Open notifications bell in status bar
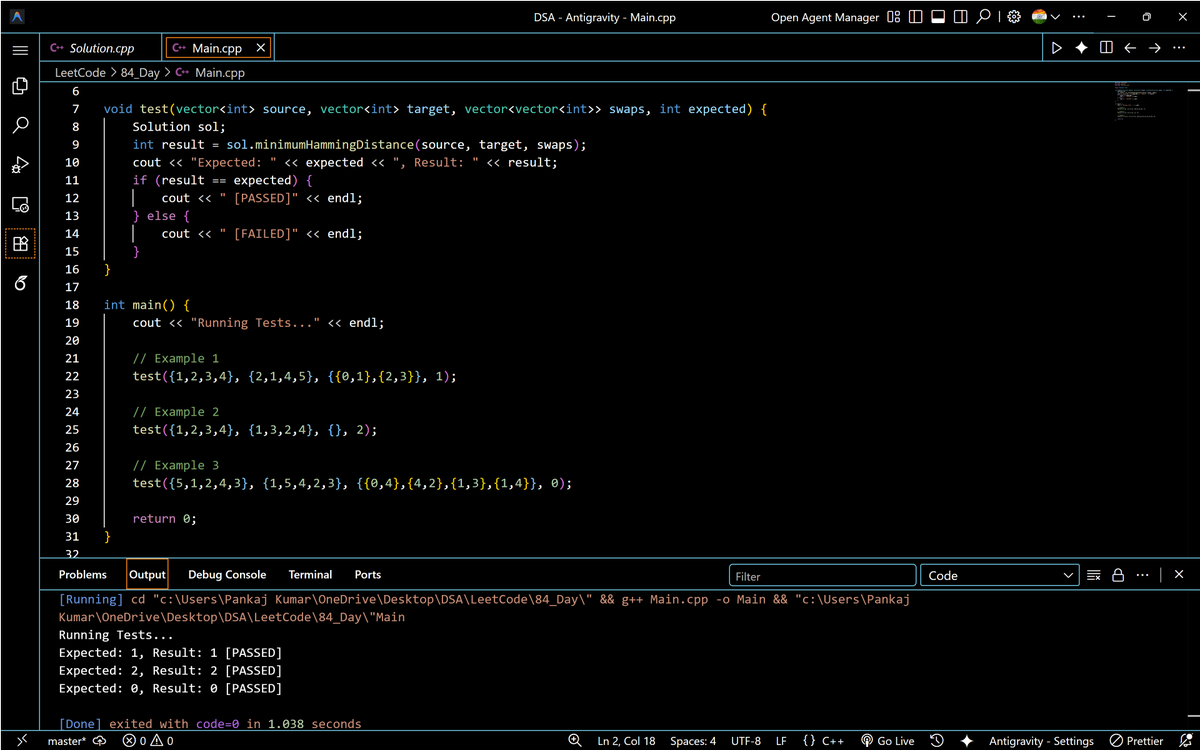 point(1185,741)
